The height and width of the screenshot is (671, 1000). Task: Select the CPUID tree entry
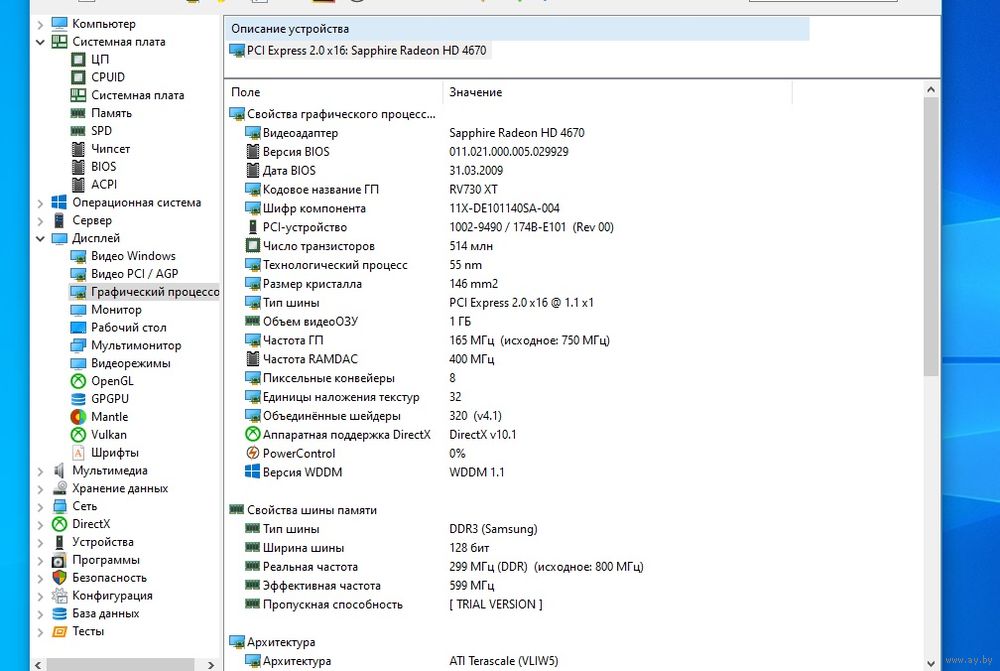(108, 77)
